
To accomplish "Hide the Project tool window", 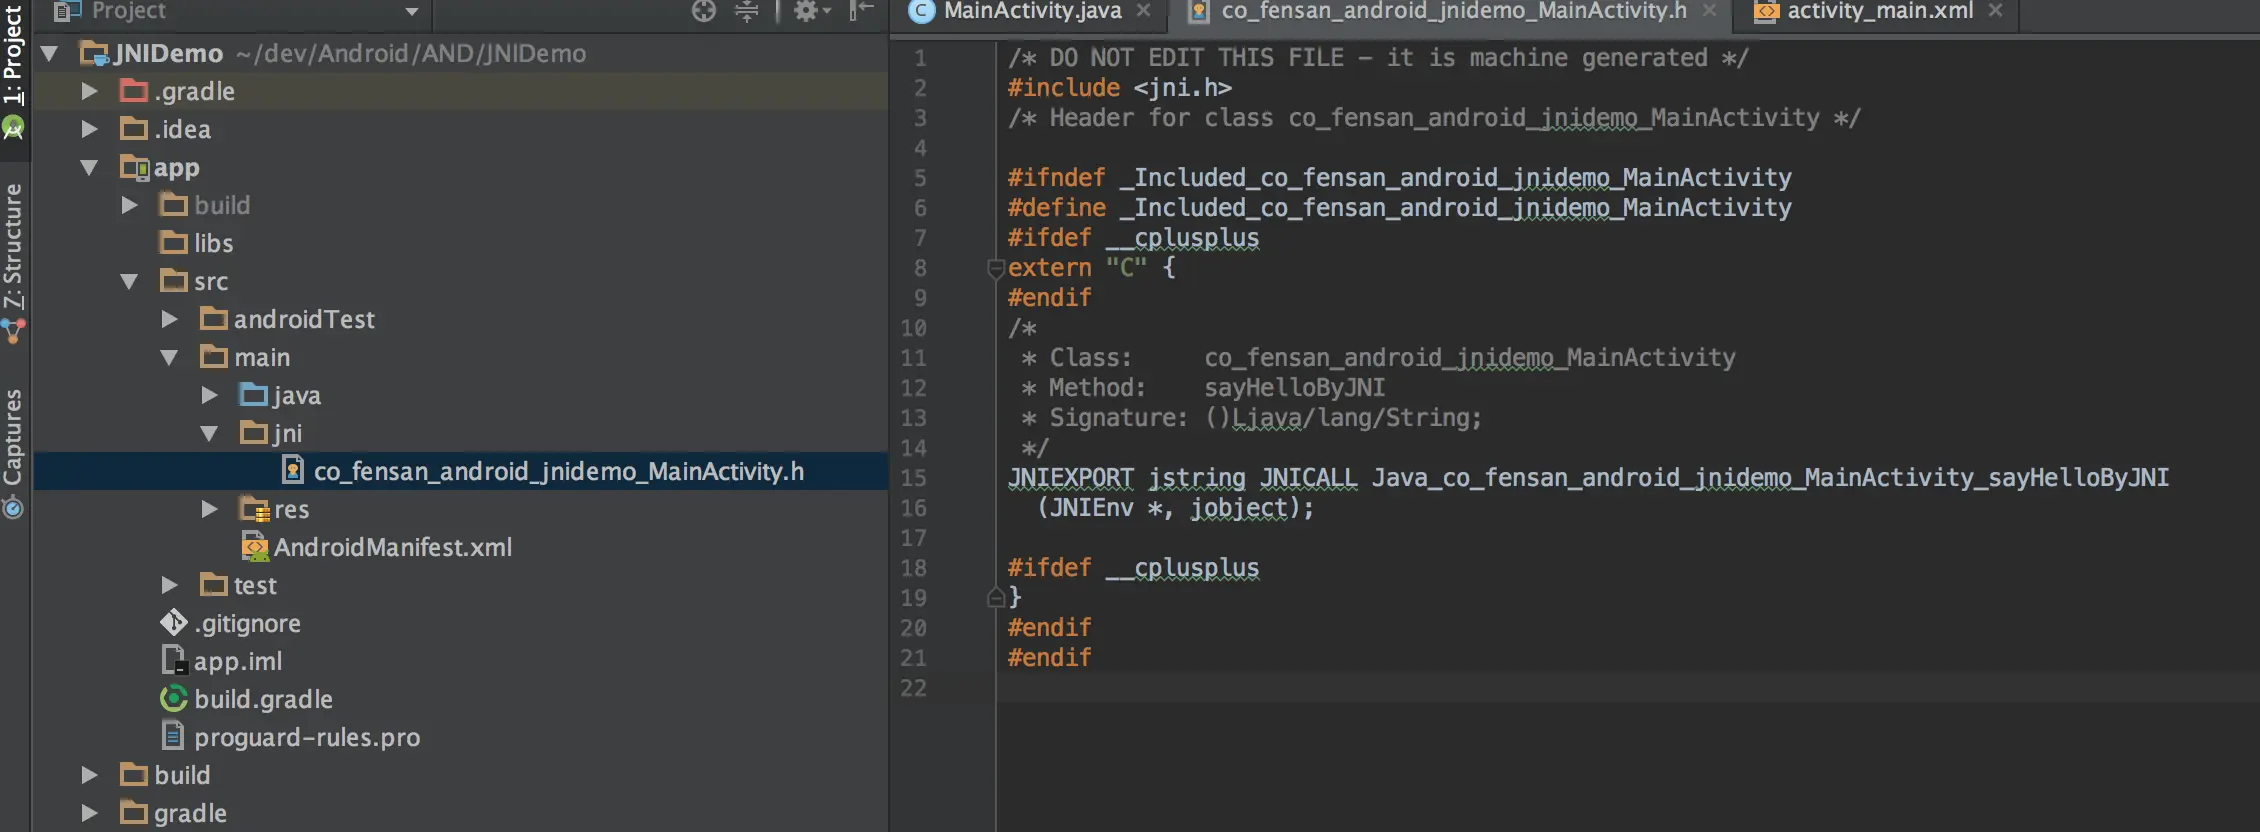I will pos(861,11).
